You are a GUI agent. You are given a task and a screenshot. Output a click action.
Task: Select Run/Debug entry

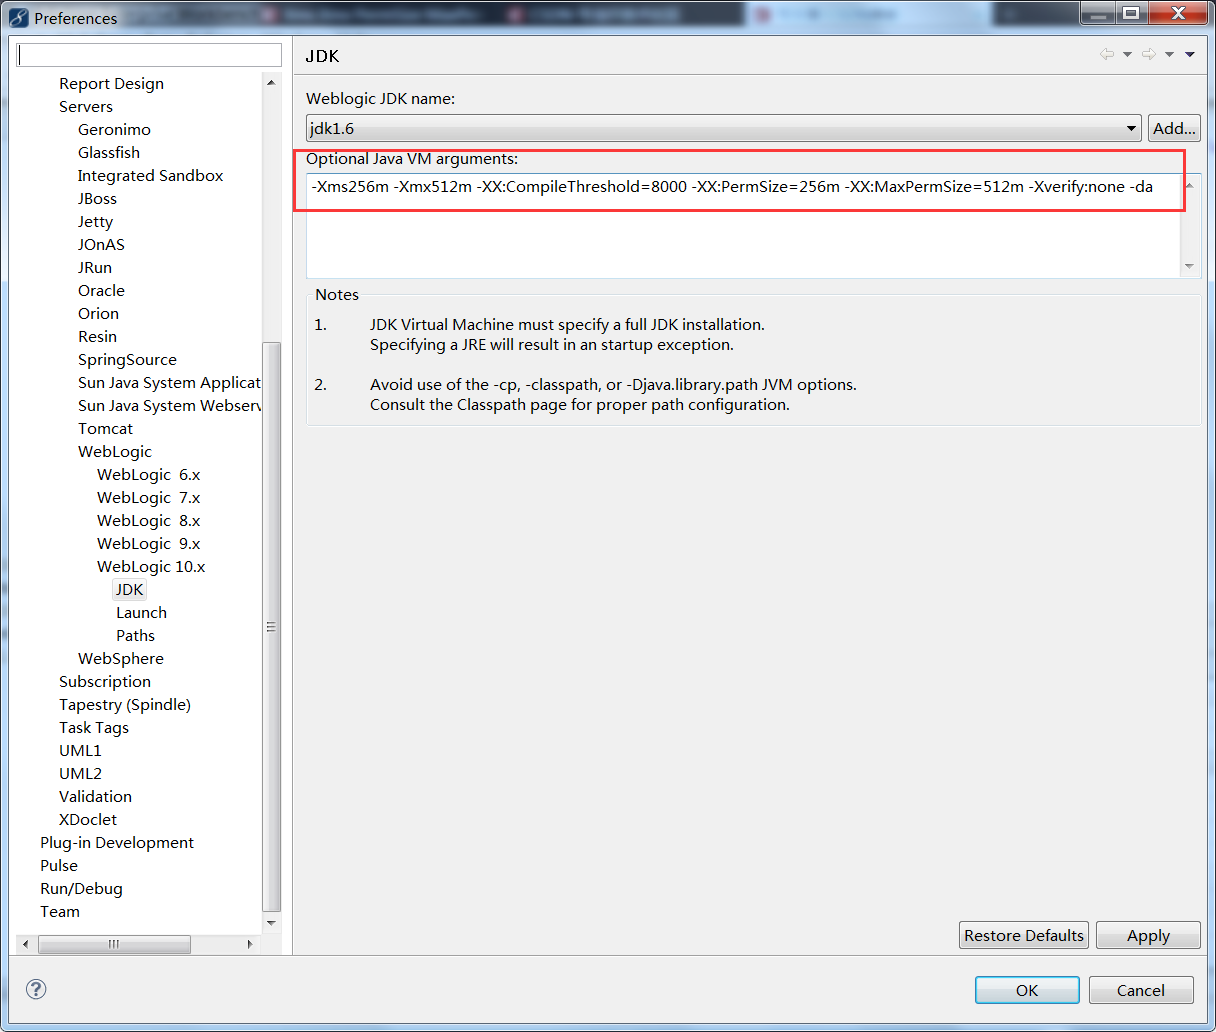coord(81,889)
